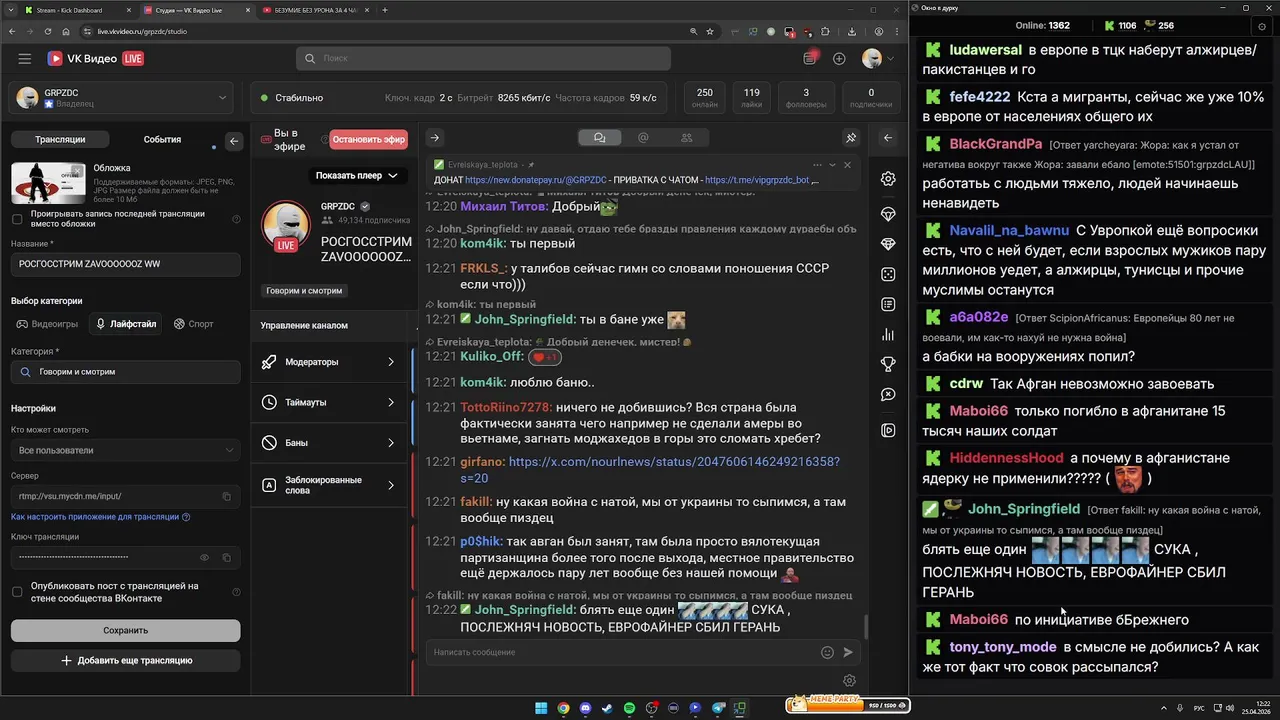1280x720 pixels.
Task: Open the second diamond icon in sidebar
Action: (x=888, y=244)
